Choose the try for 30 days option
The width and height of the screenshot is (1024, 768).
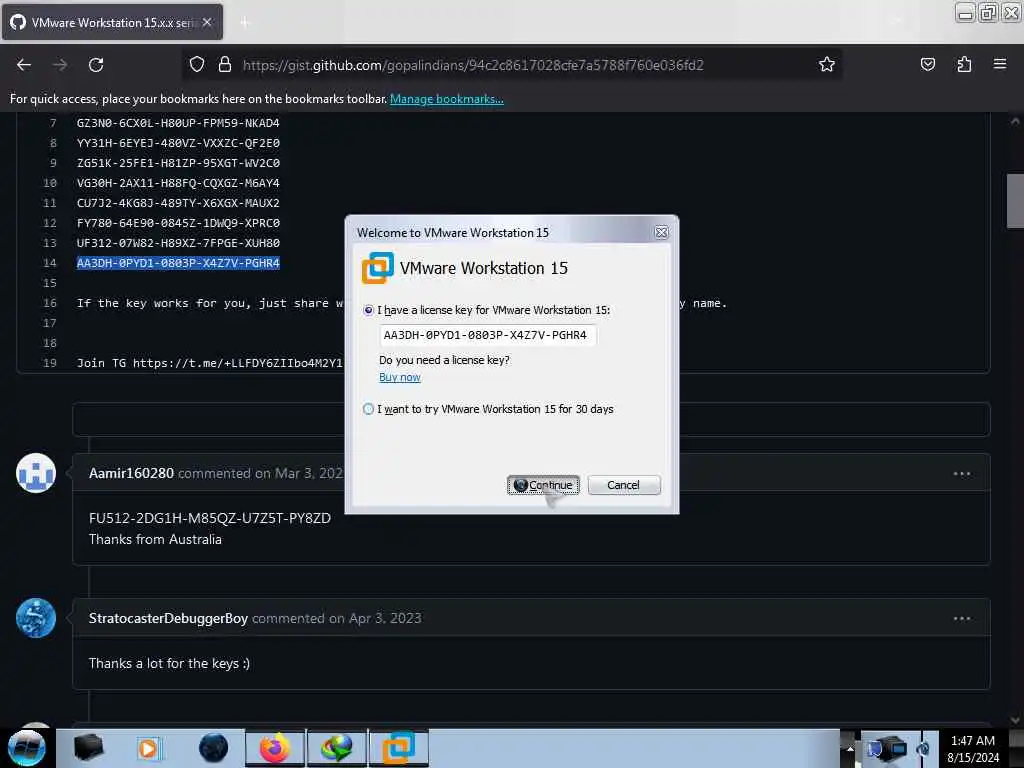point(368,409)
